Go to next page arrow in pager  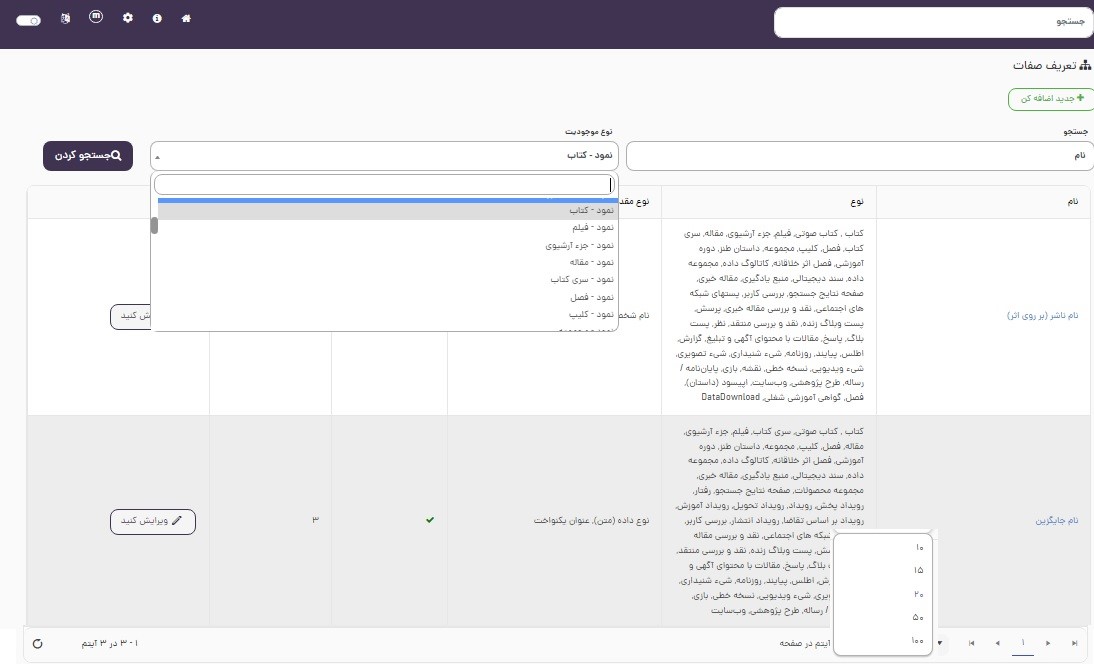[x=1048, y=643]
